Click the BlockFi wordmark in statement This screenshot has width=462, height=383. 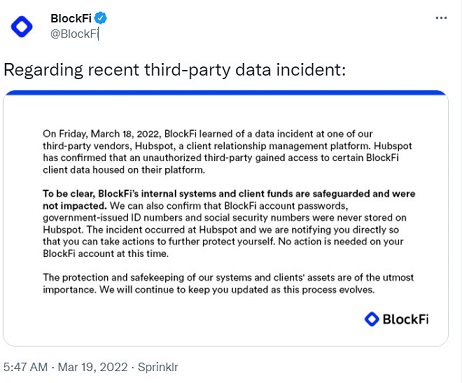405,319
